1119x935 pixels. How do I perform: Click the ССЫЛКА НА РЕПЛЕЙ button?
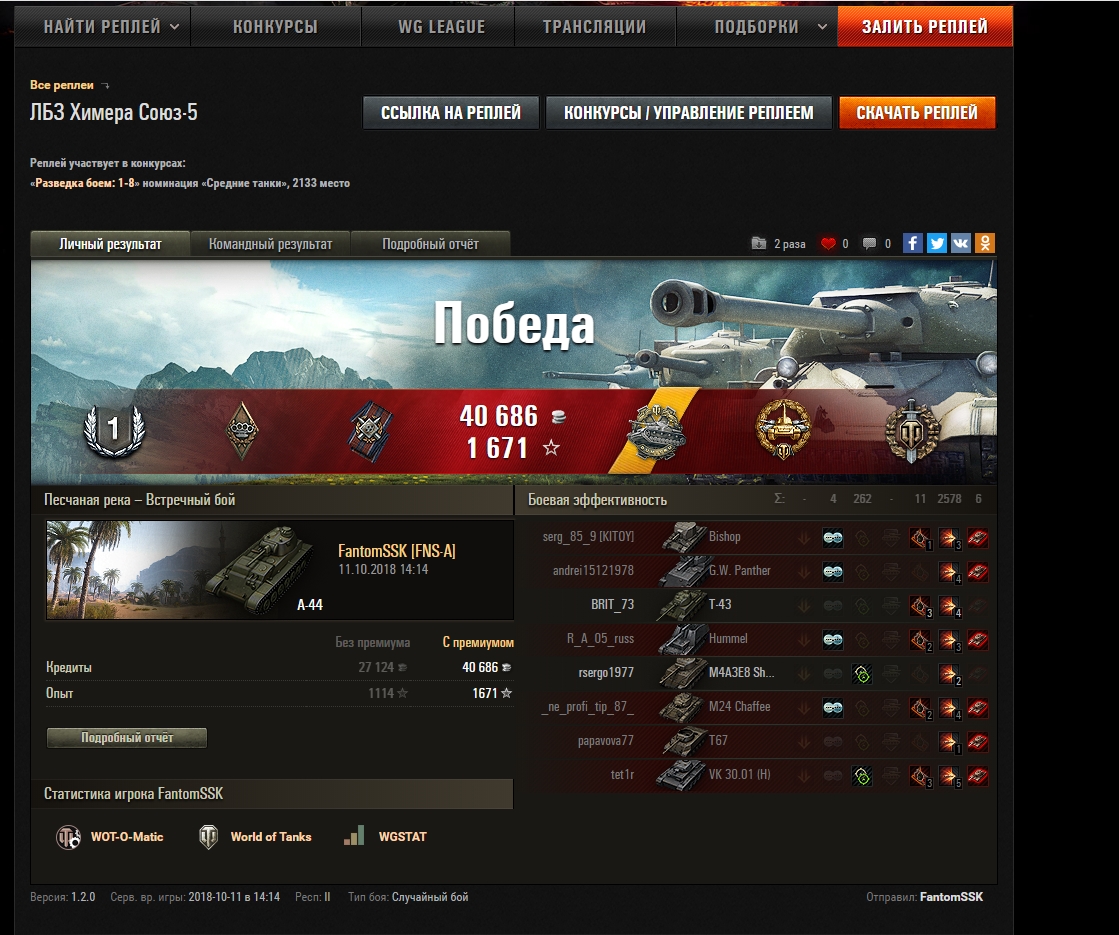point(450,113)
